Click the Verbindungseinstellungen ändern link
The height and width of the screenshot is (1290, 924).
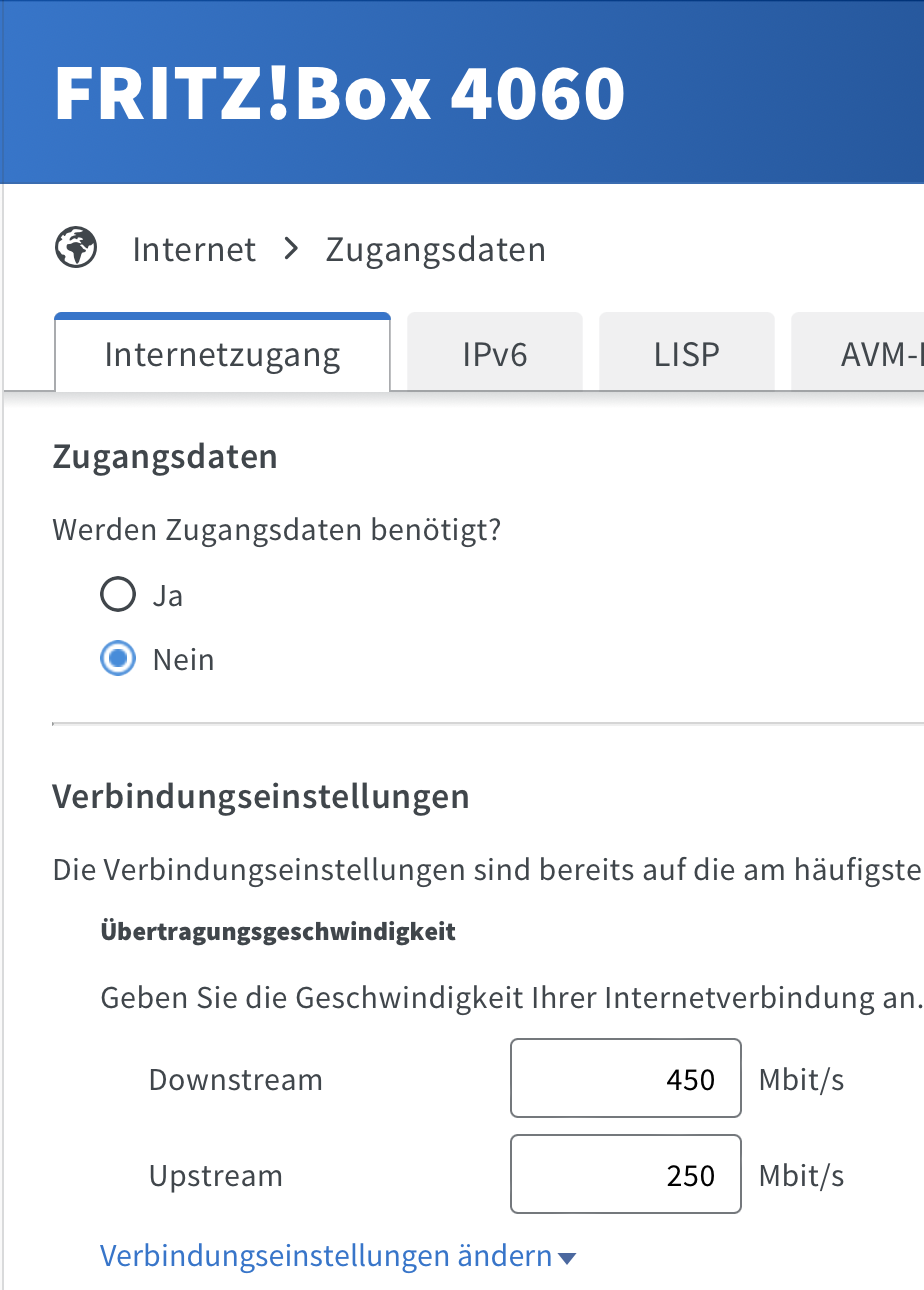click(327, 1255)
